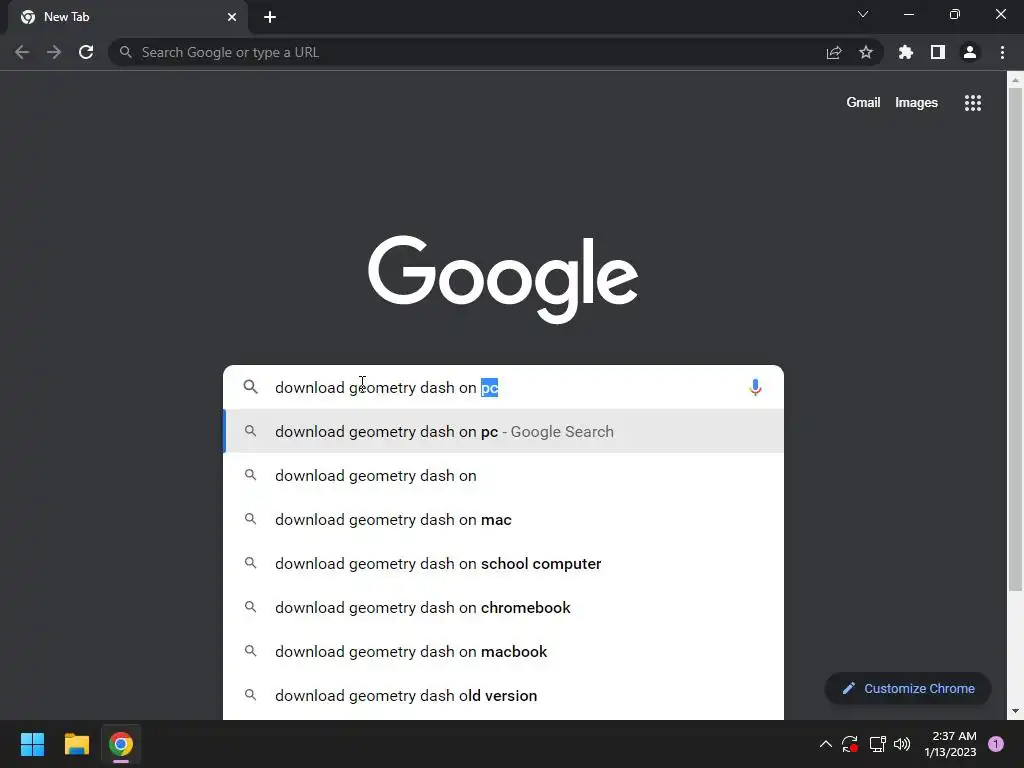Open the tab search chevron
This screenshot has height=768, width=1024.
863,14
